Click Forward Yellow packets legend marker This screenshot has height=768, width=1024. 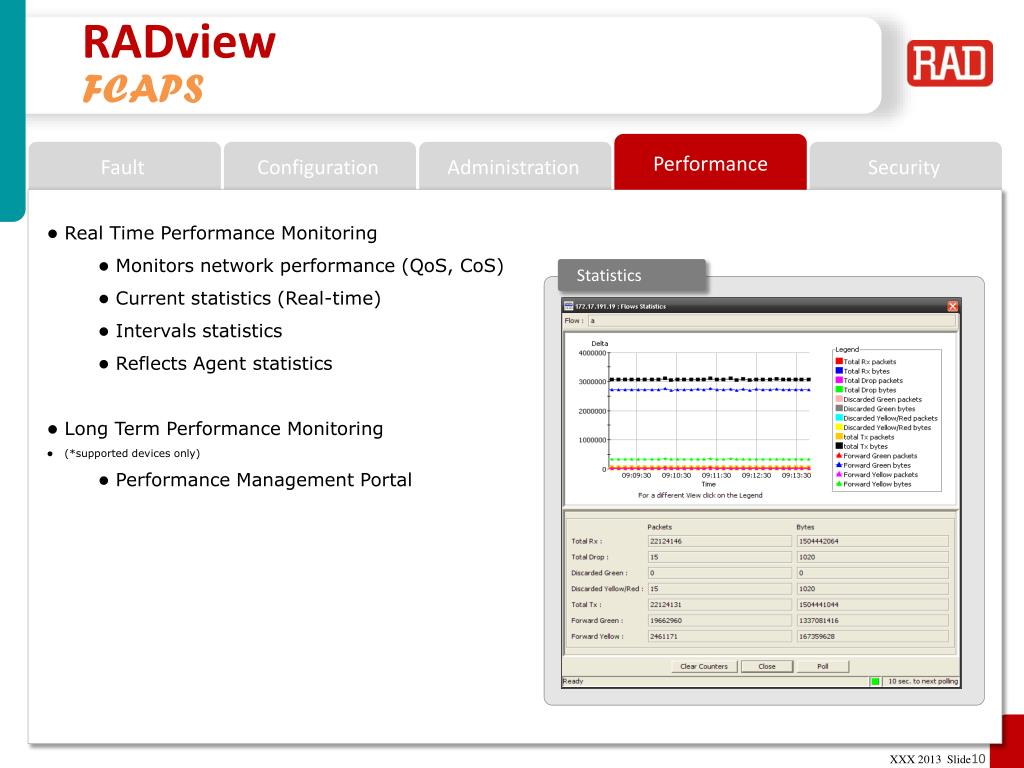tap(839, 475)
